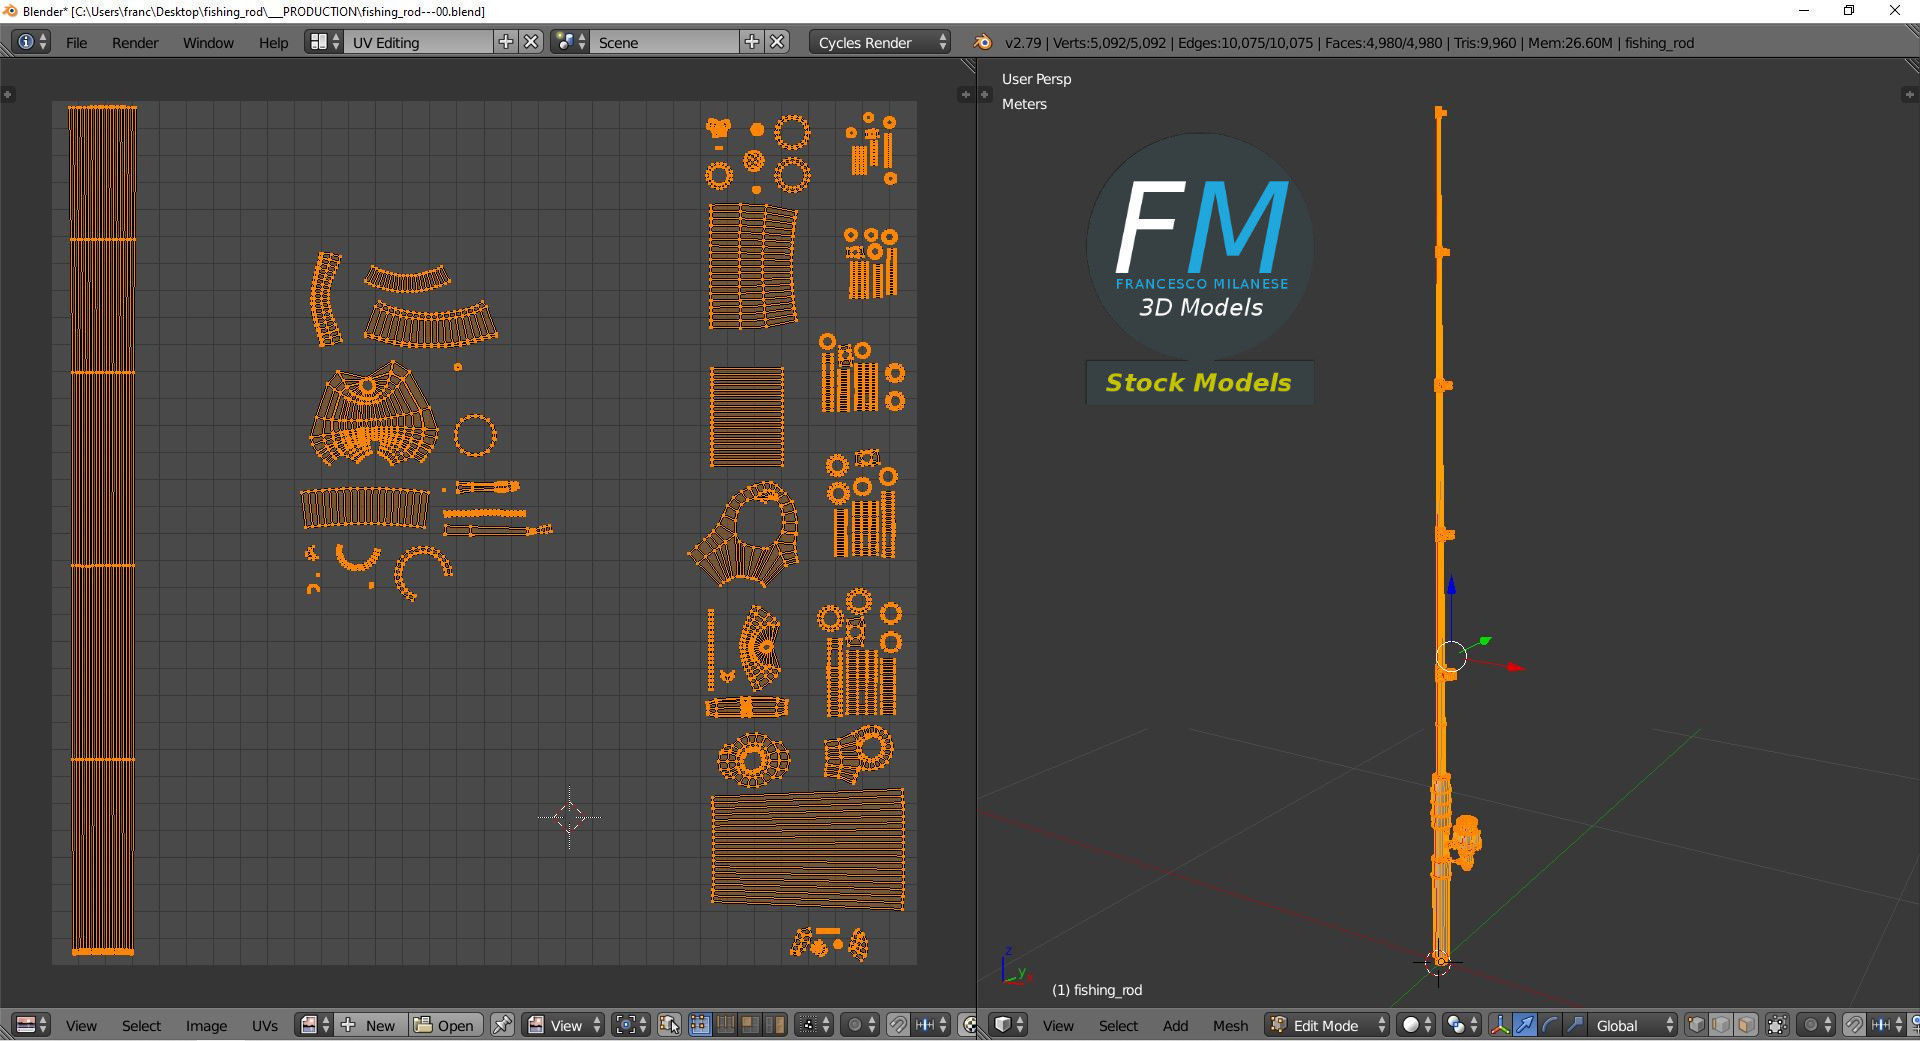Select mesh face select mode
Image resolution: width=1920 pixels, height=1041 pixels.
1746,1025
